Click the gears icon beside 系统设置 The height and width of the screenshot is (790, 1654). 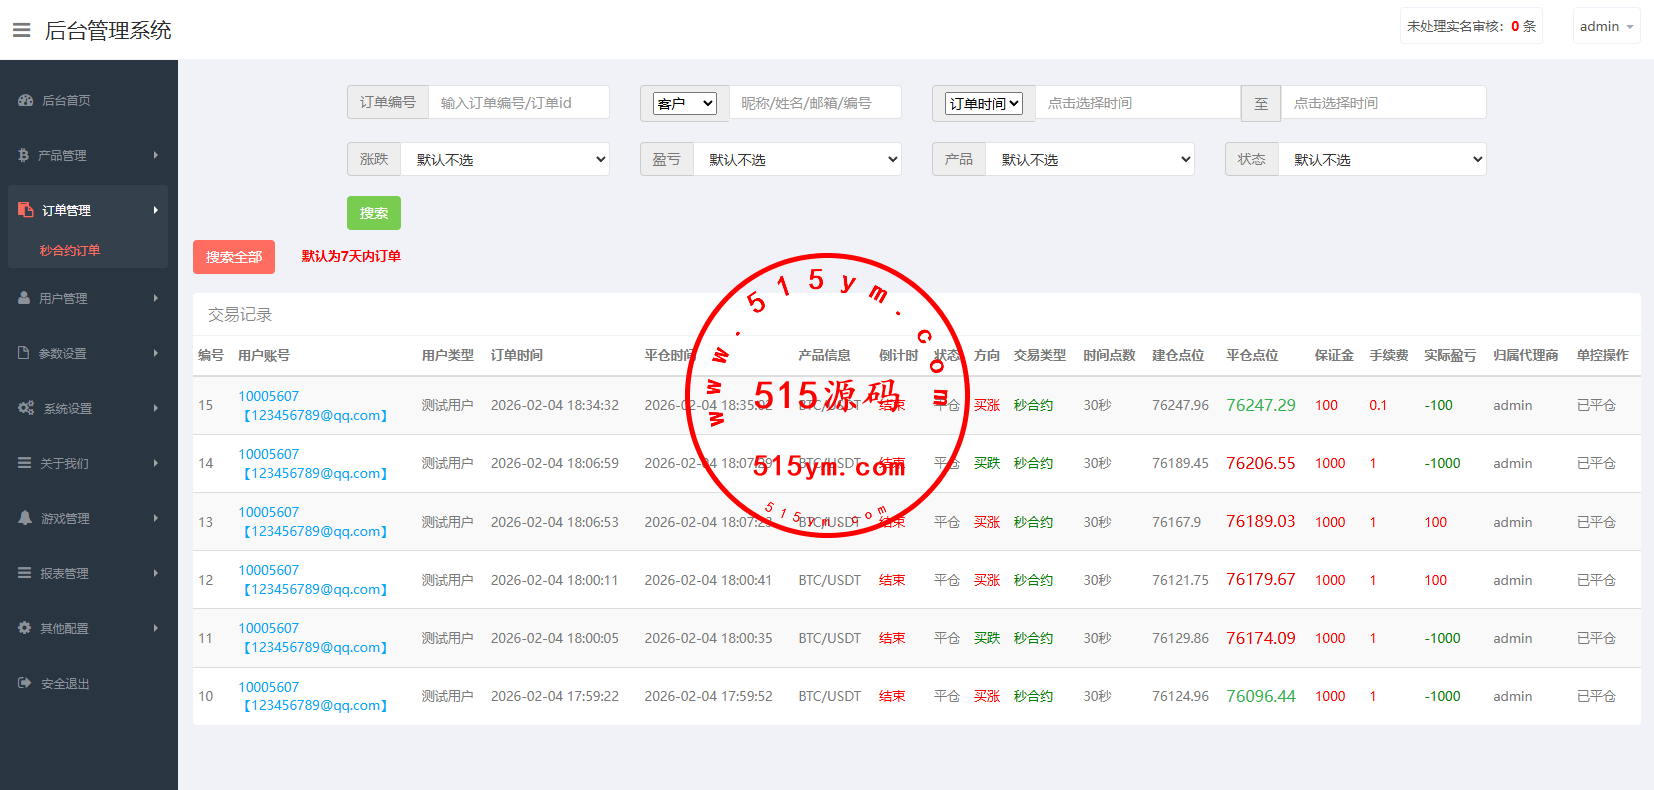coord(26,408)
